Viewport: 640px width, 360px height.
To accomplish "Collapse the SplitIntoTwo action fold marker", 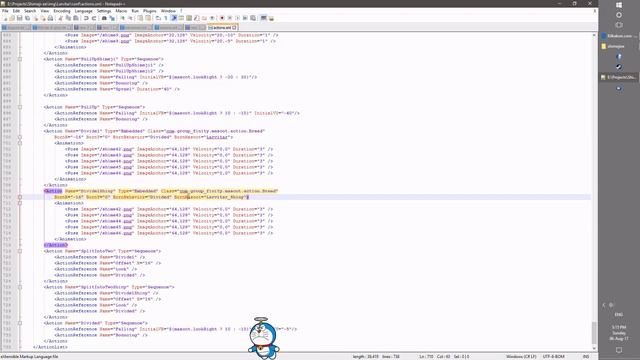I will (x=20, y=251).
